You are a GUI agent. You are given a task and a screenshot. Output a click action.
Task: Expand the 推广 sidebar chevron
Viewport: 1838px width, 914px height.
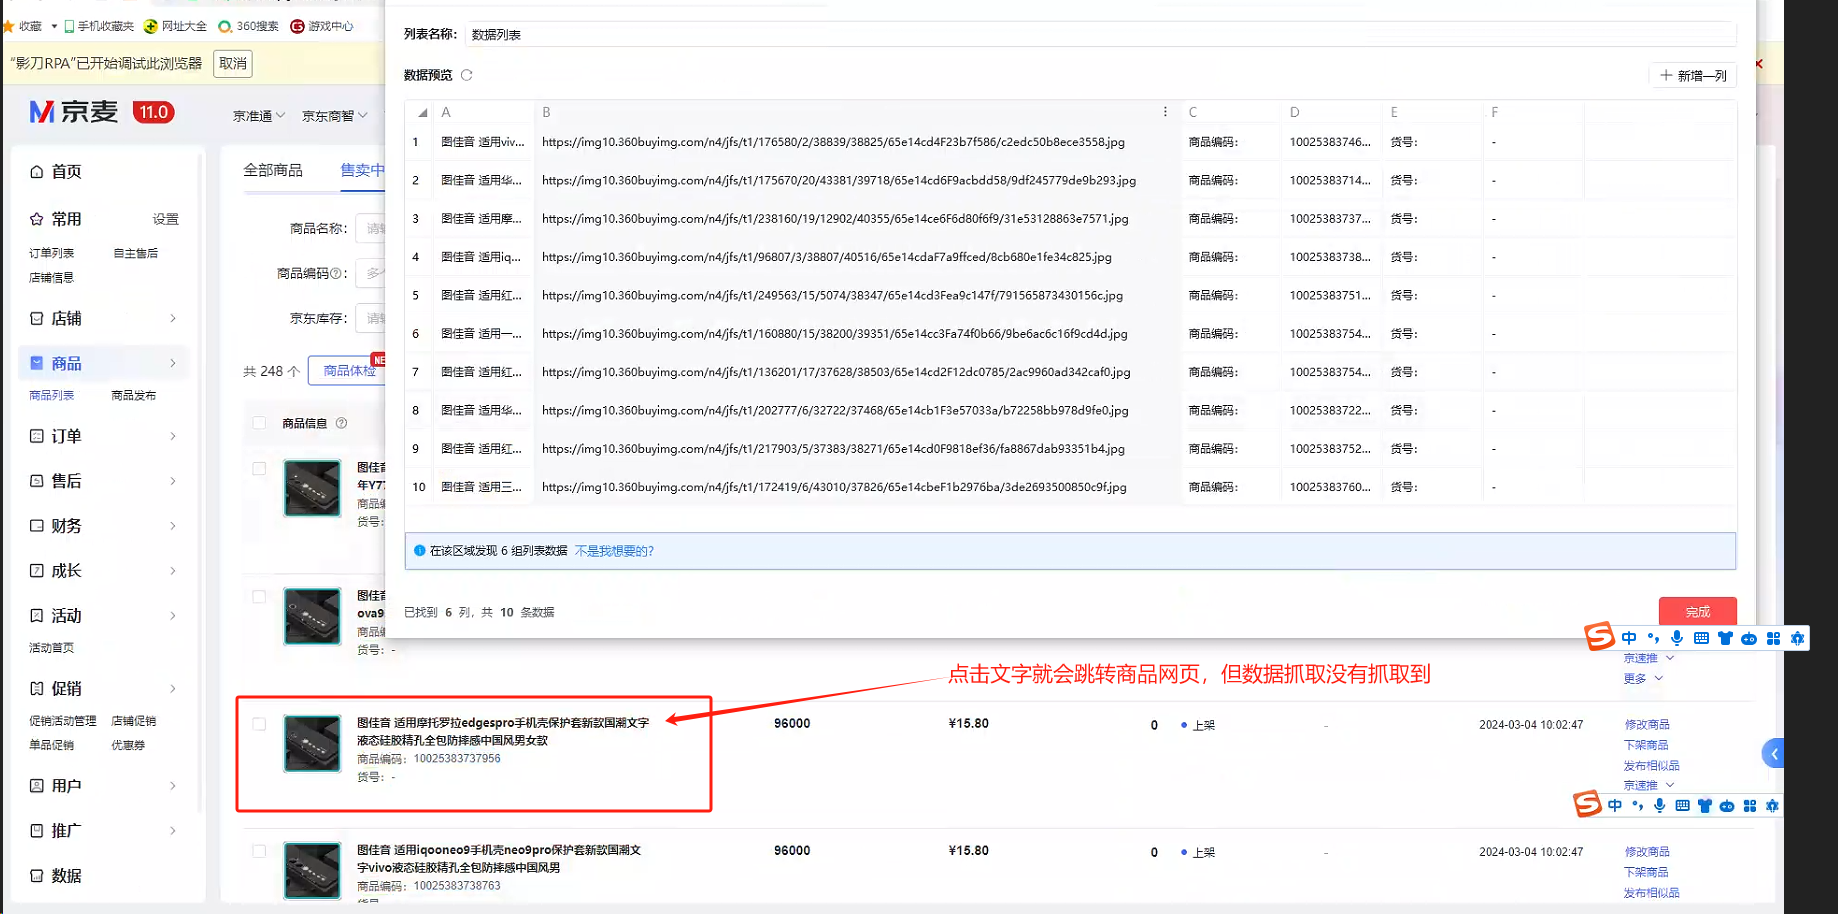pos(173,831)
